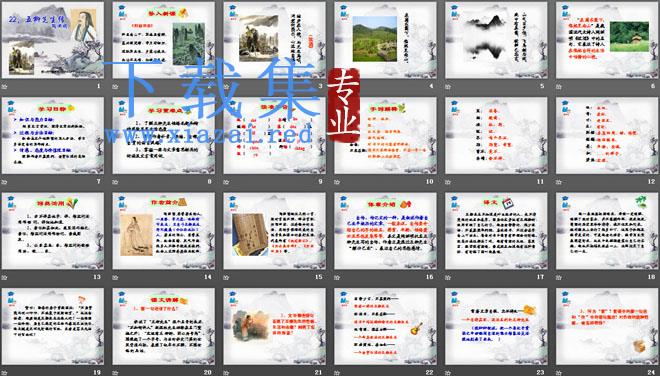
Task: Select slide 4 with green hills photo
Action: 385,40
